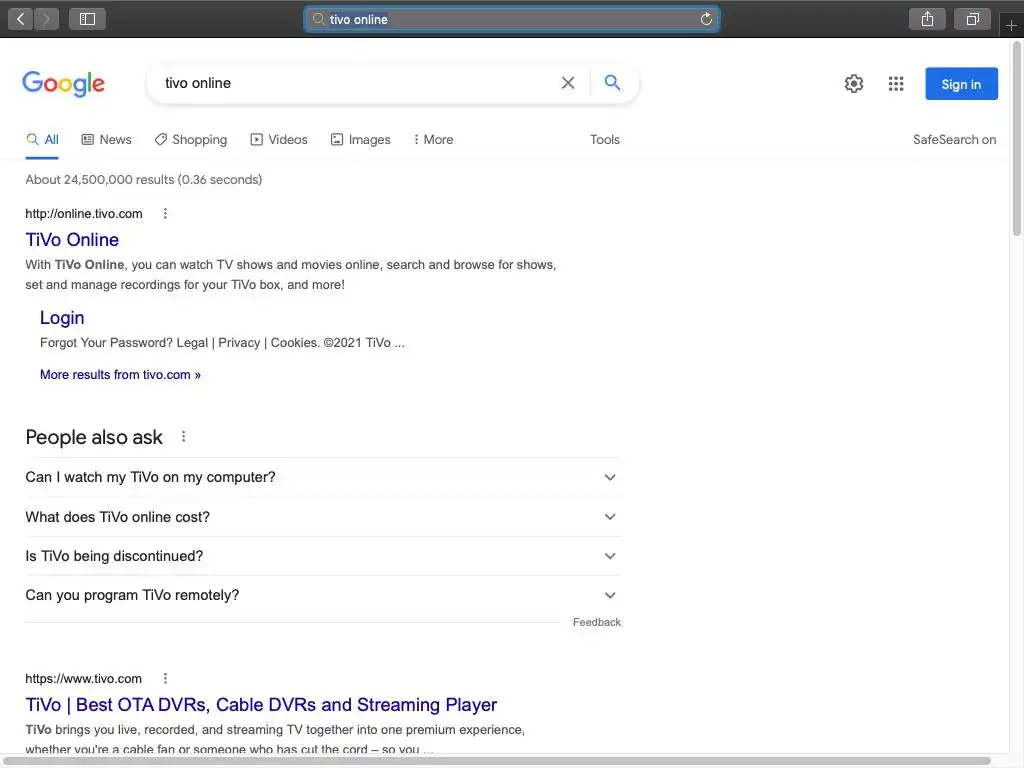
Task: Click the http://online.tivo.com URL text
Action: click(x=84, y=214)
